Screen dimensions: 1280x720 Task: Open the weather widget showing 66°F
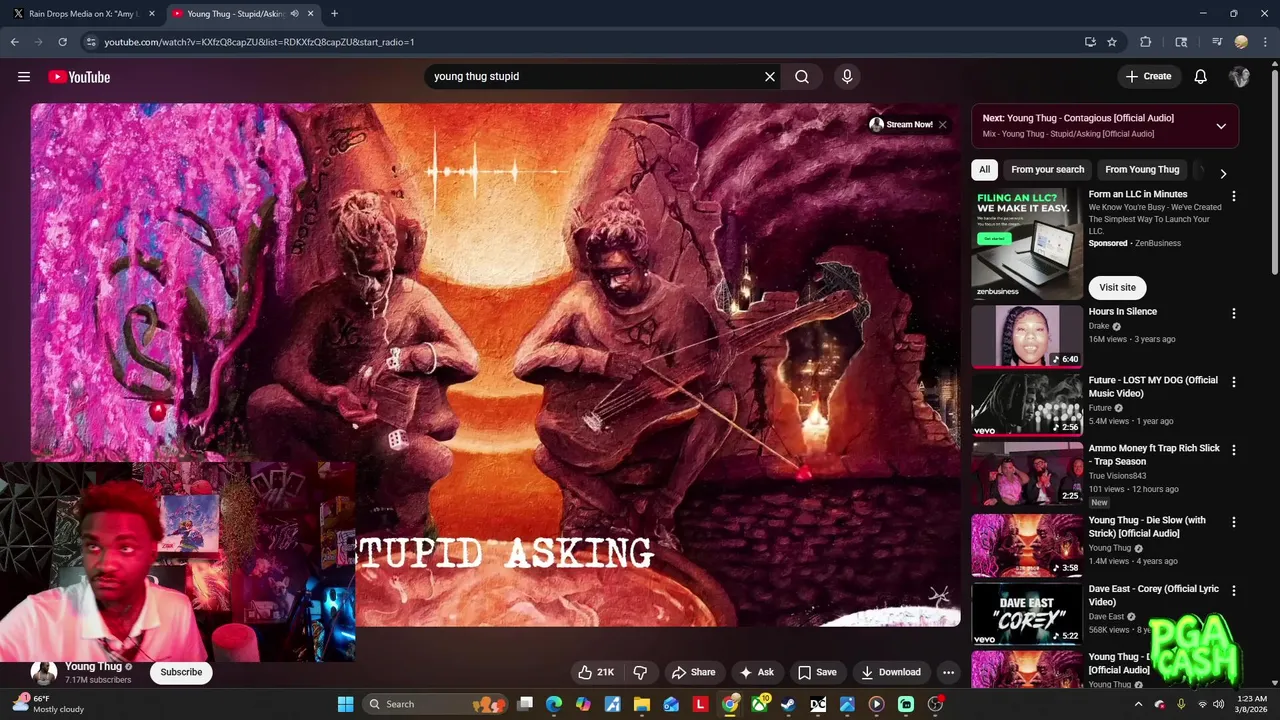(x=48, y=704)
